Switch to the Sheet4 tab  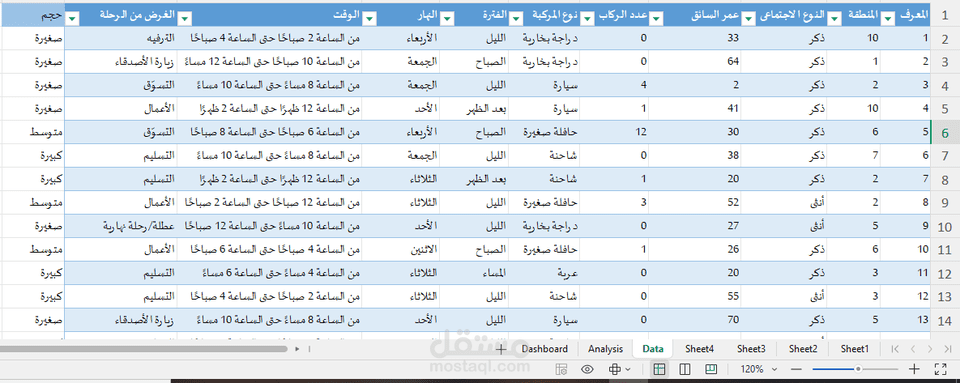(699, 349)
